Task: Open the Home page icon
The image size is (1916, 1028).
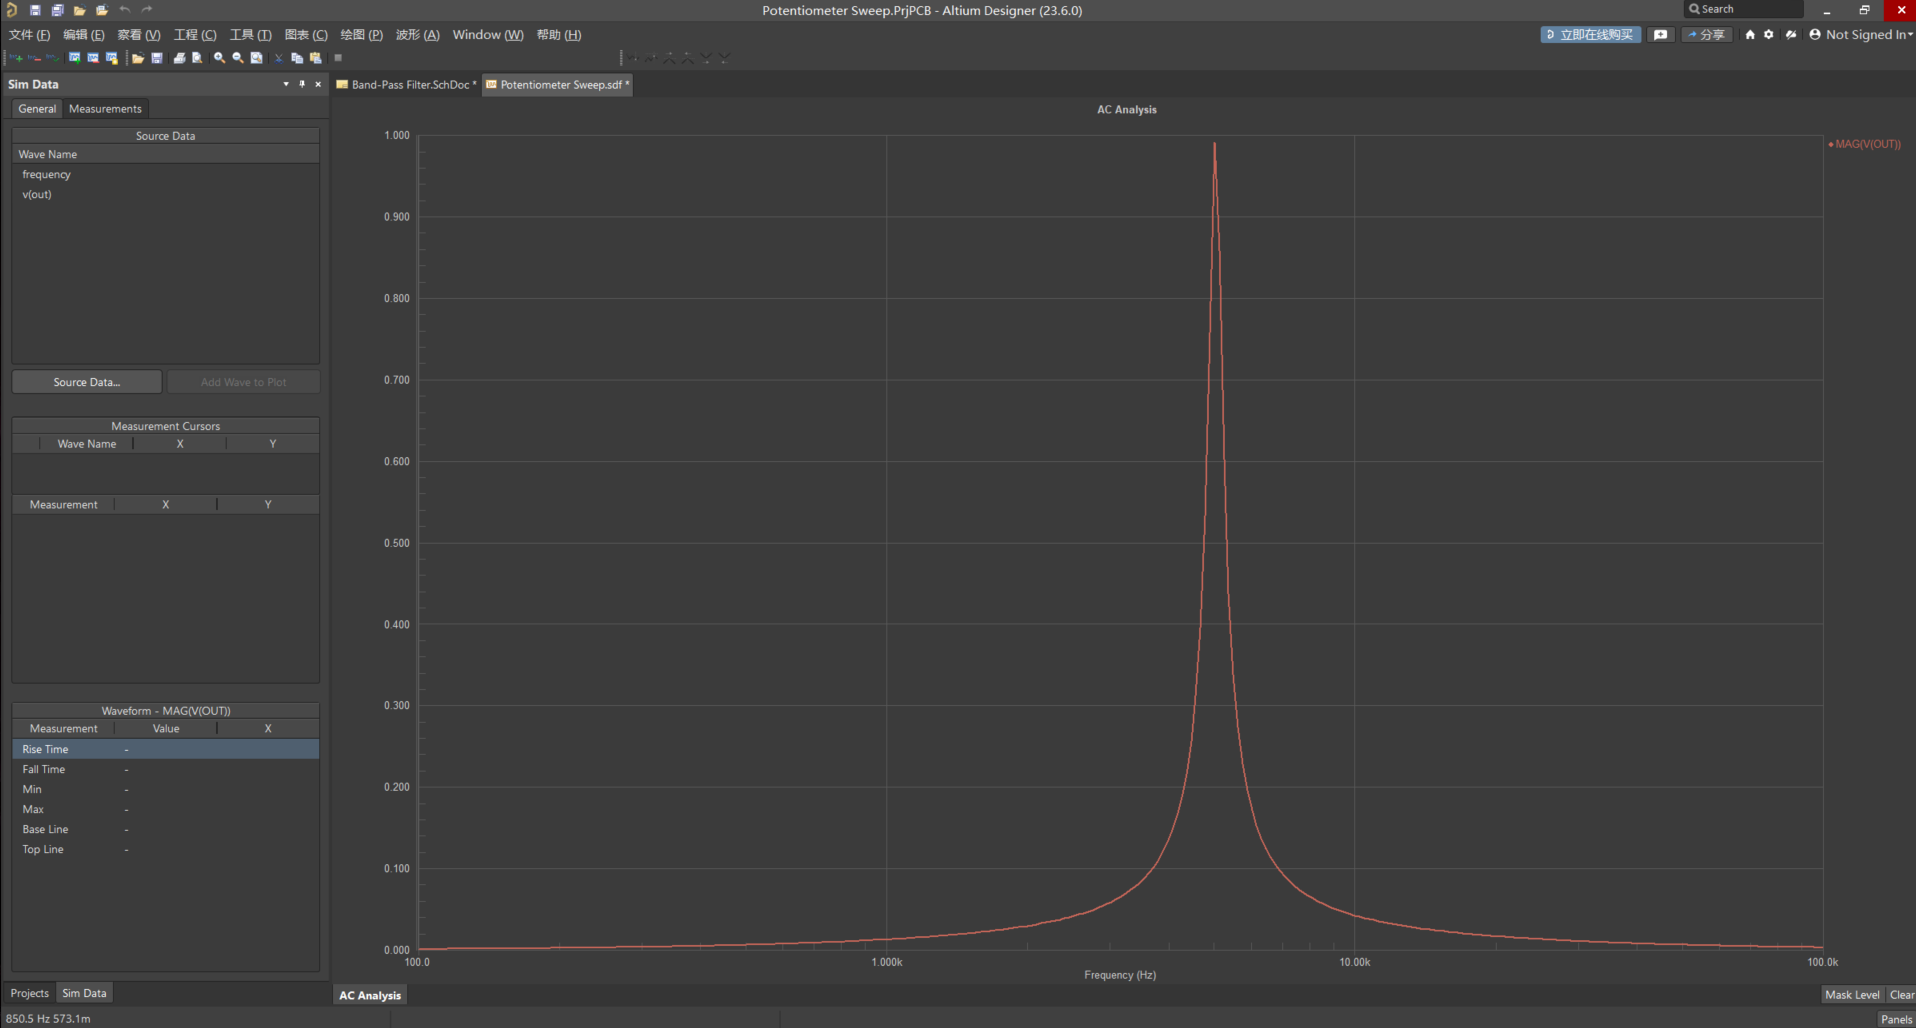Action: (1750, 35)
